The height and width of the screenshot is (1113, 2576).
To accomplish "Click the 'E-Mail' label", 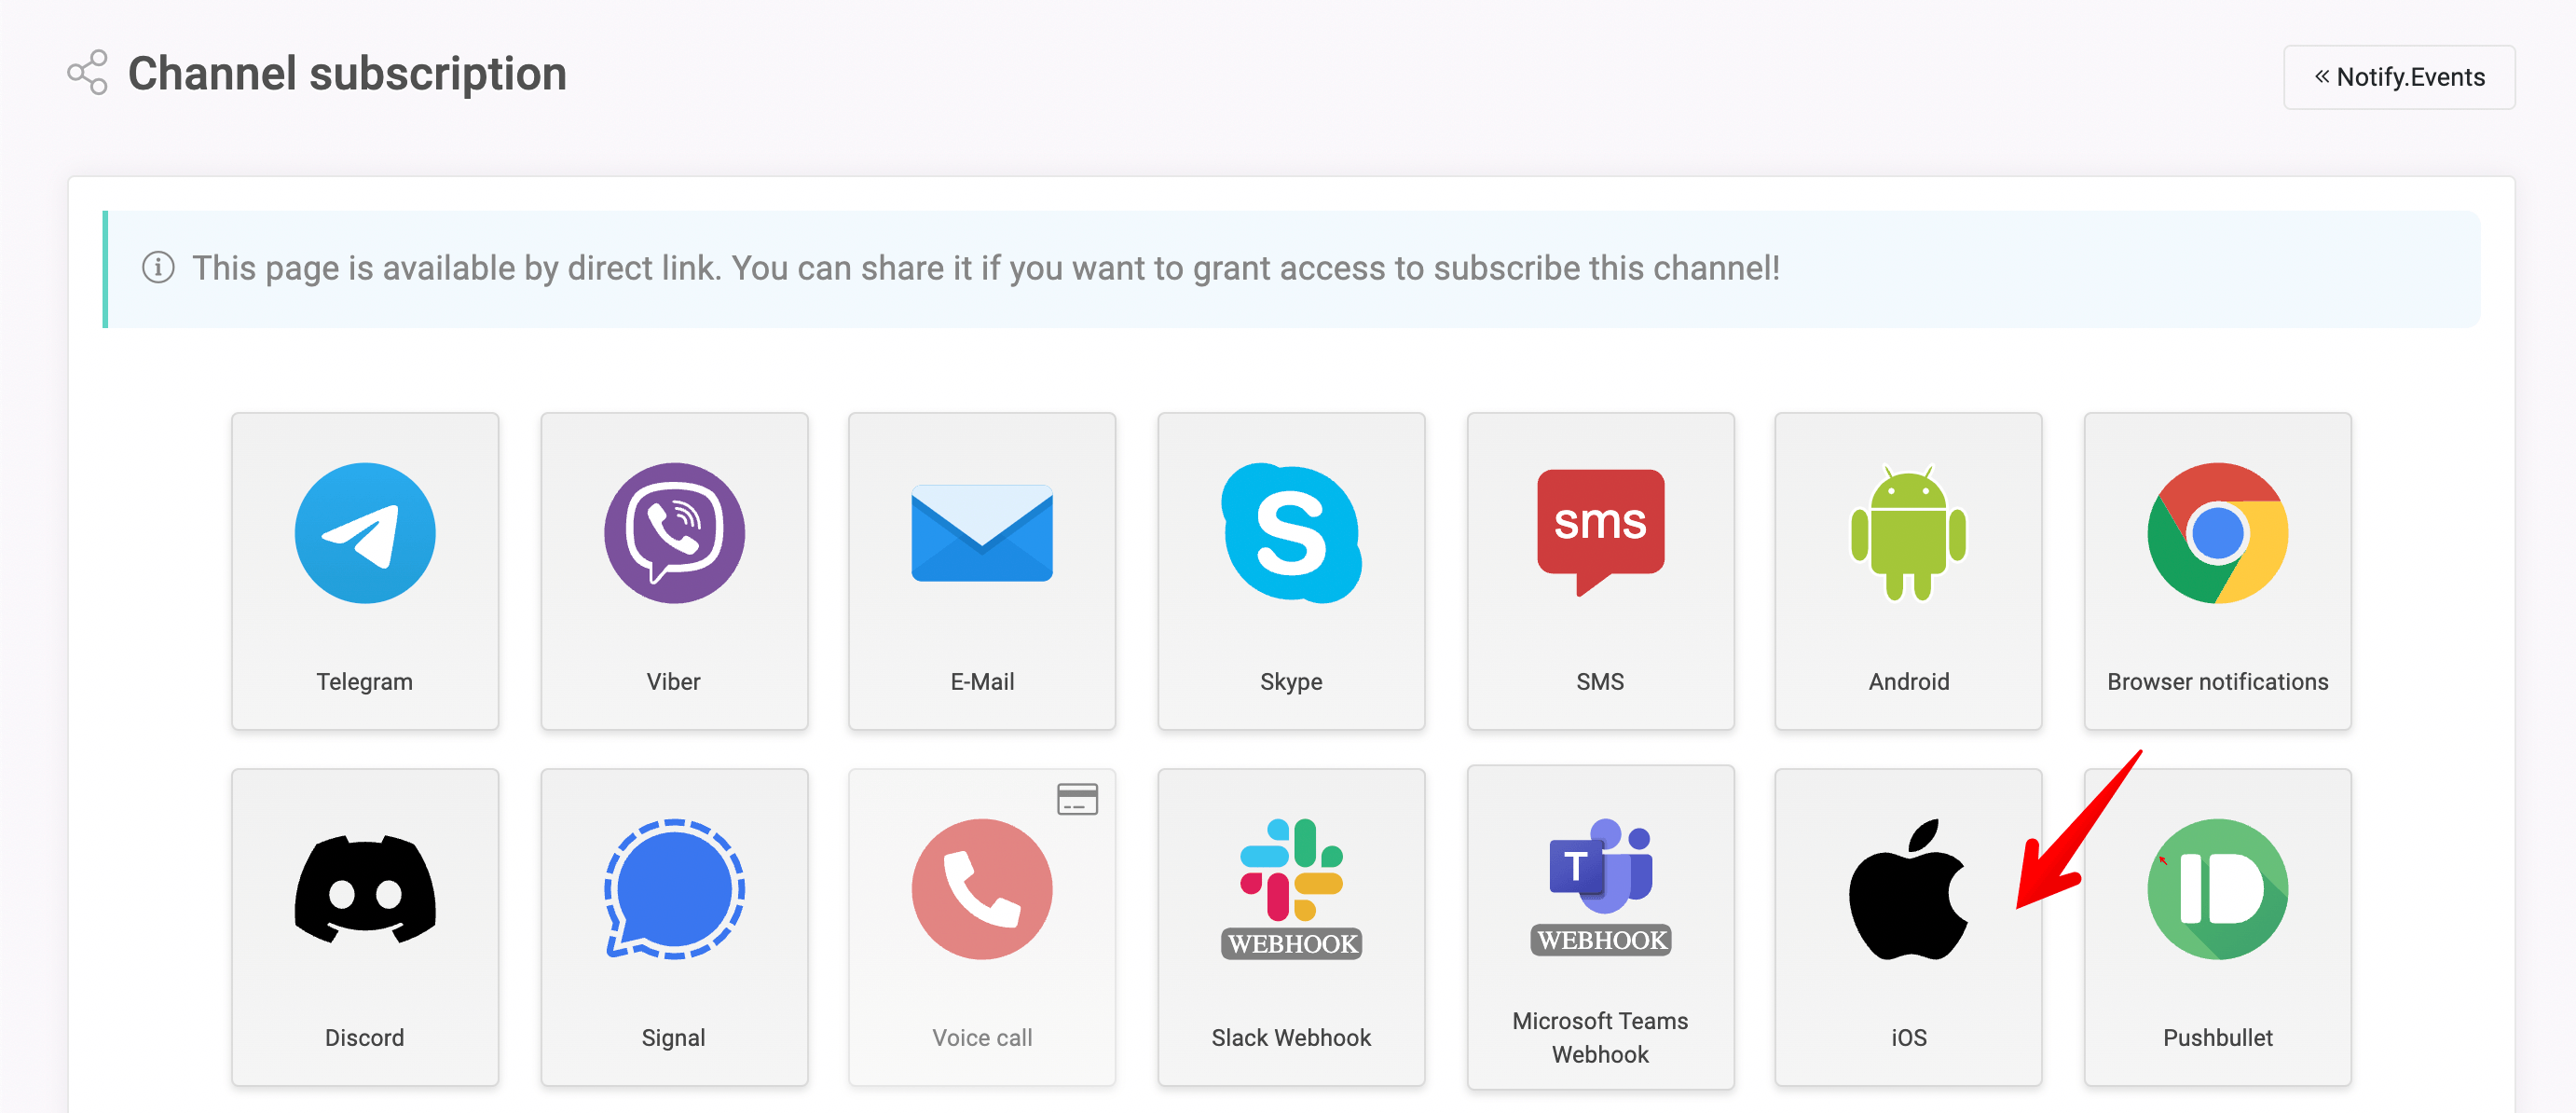I will (x=982, y=681).
